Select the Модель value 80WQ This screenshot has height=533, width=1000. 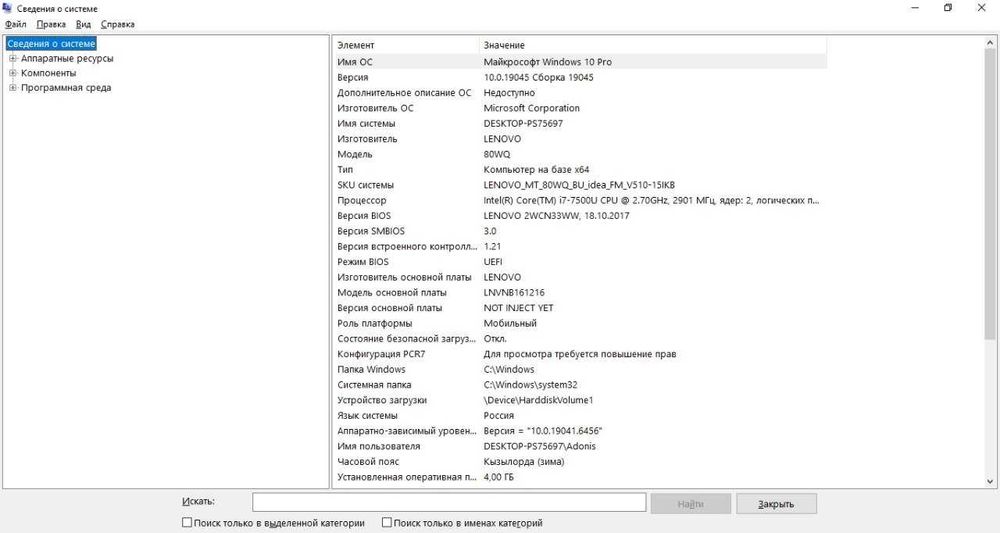tap(497, 154)
